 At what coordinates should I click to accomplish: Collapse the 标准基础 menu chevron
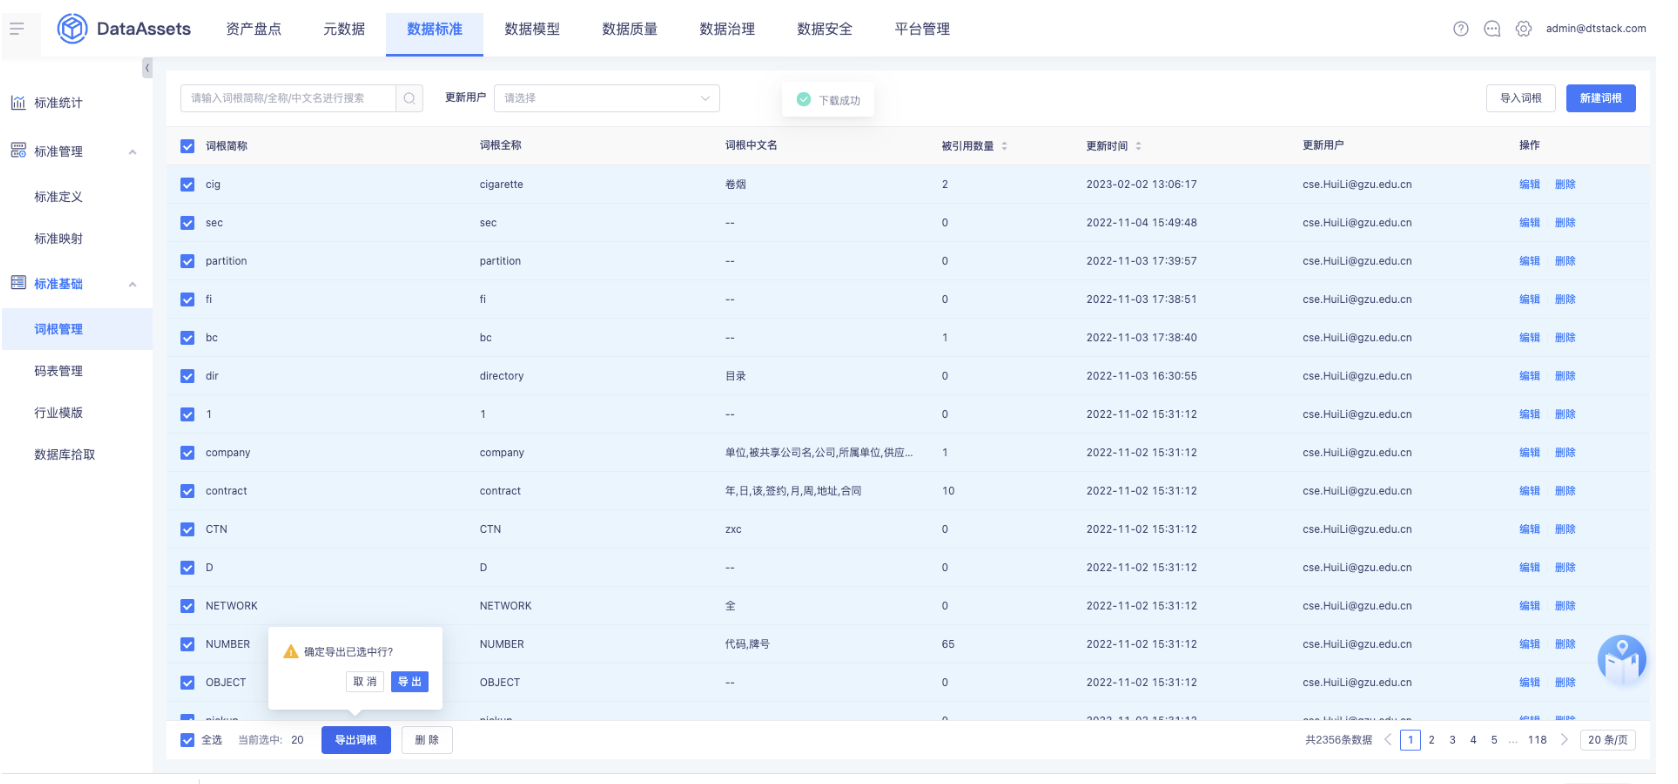pos(132,284)
